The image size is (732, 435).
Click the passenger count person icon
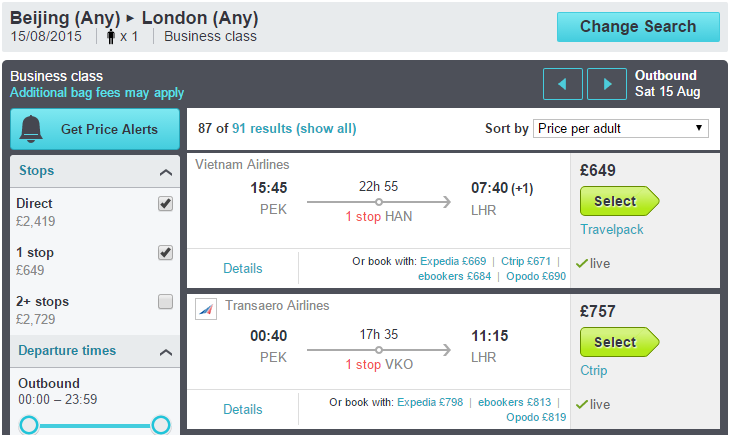coord(111,36)
